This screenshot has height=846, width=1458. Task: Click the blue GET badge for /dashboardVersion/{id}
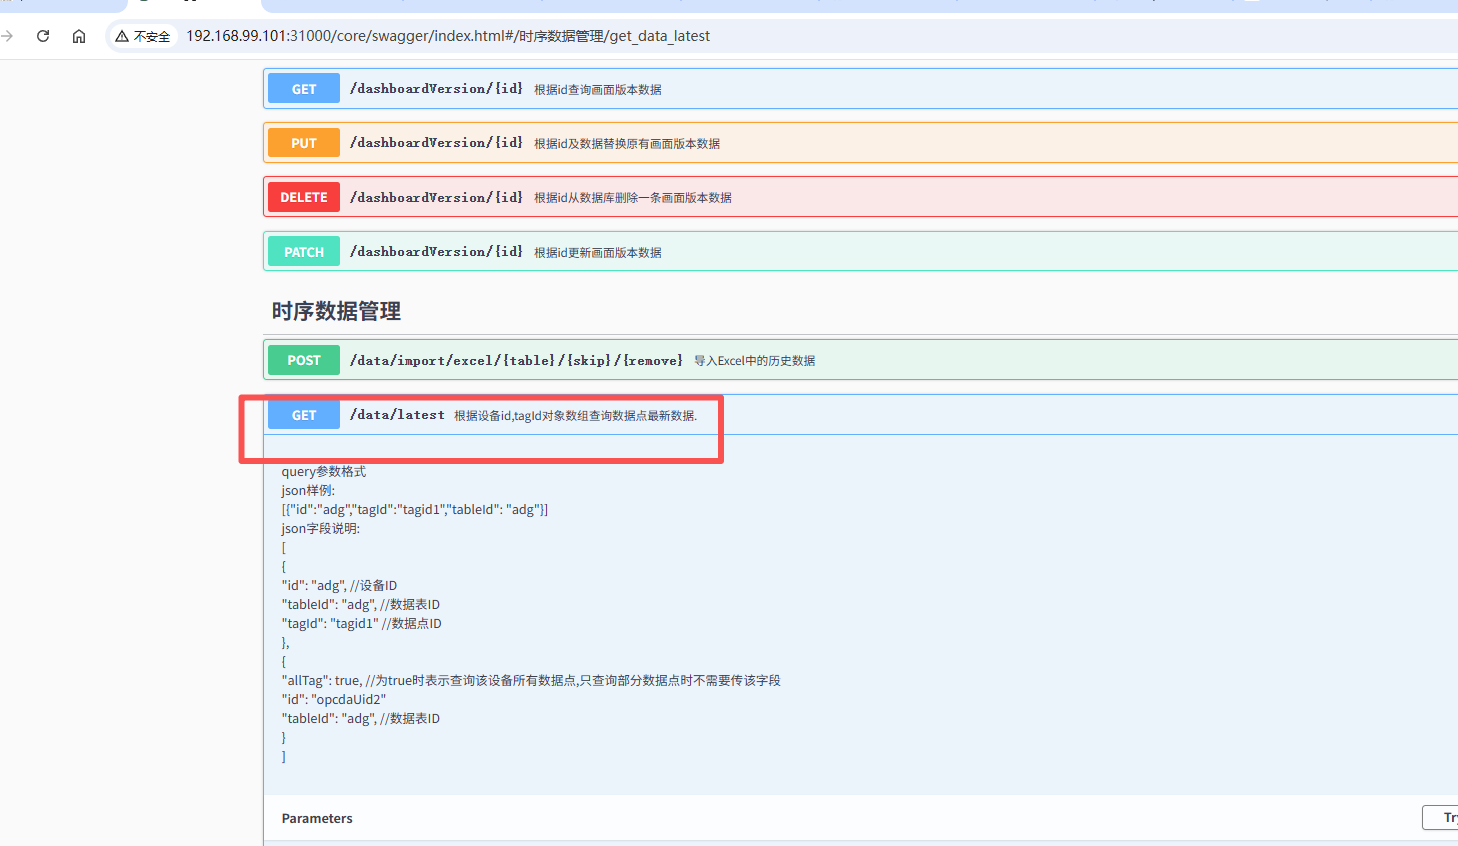[x=304, y=89]
